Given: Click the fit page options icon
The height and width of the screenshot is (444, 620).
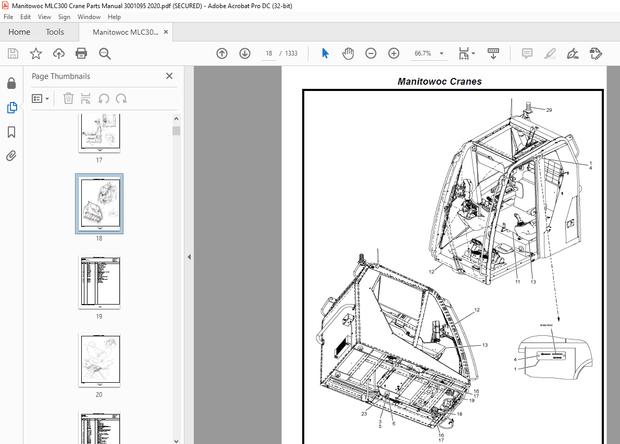Looking at the screenshot, I should [463, 53].
